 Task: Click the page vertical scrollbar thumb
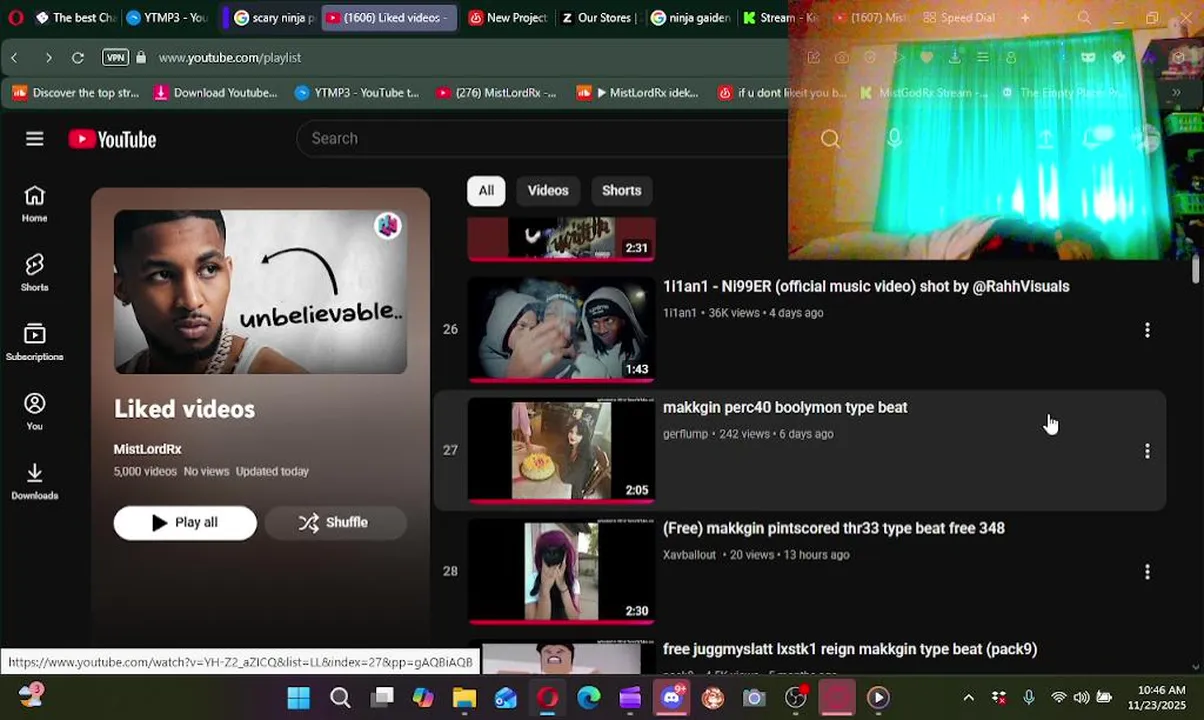(x=1195, y=269)
